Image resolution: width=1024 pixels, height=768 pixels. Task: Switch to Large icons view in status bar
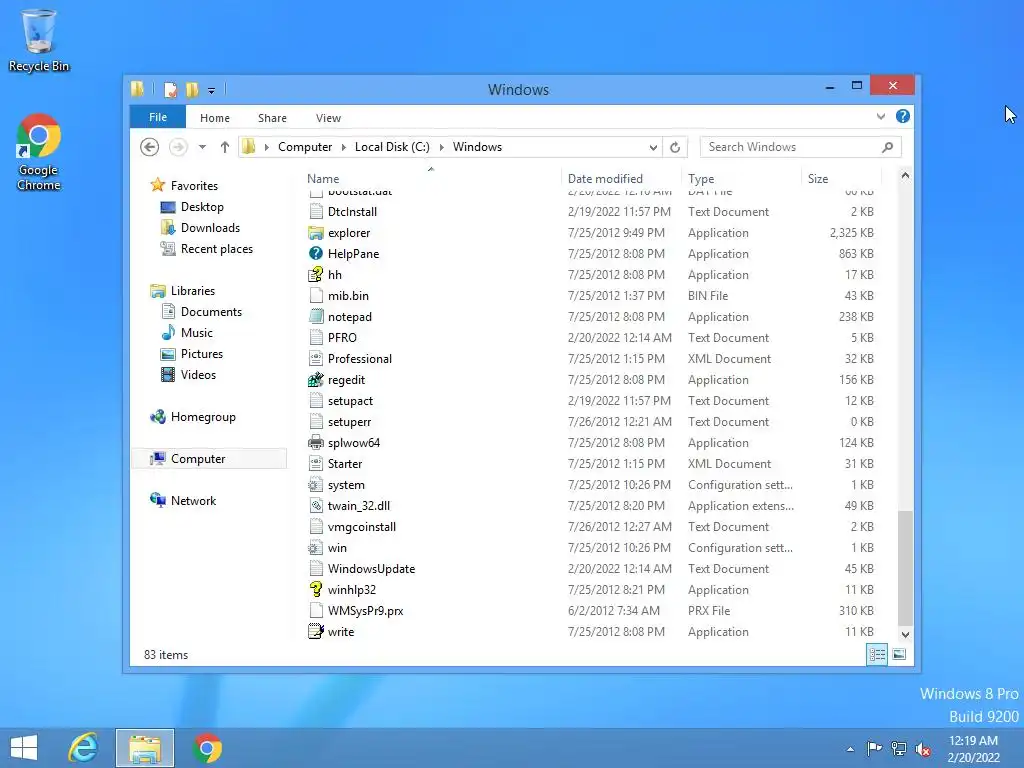[x=899, y=654]
